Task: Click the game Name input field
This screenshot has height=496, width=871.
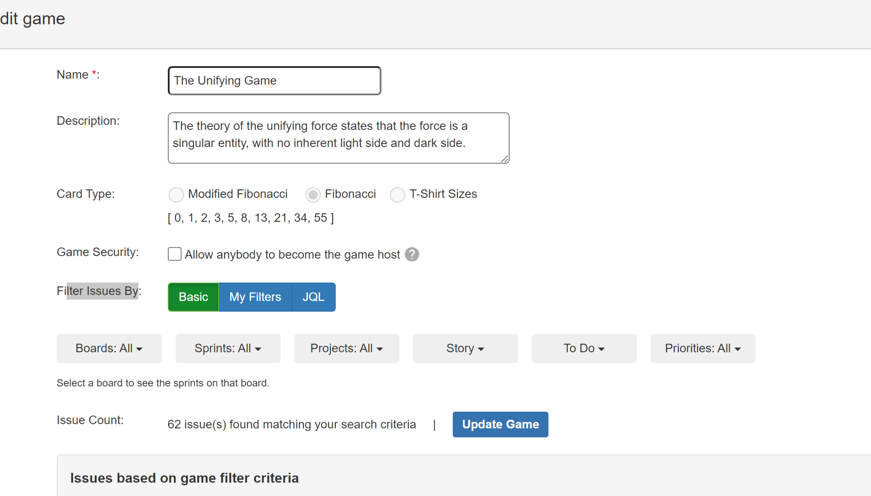Action: [274, 81]
